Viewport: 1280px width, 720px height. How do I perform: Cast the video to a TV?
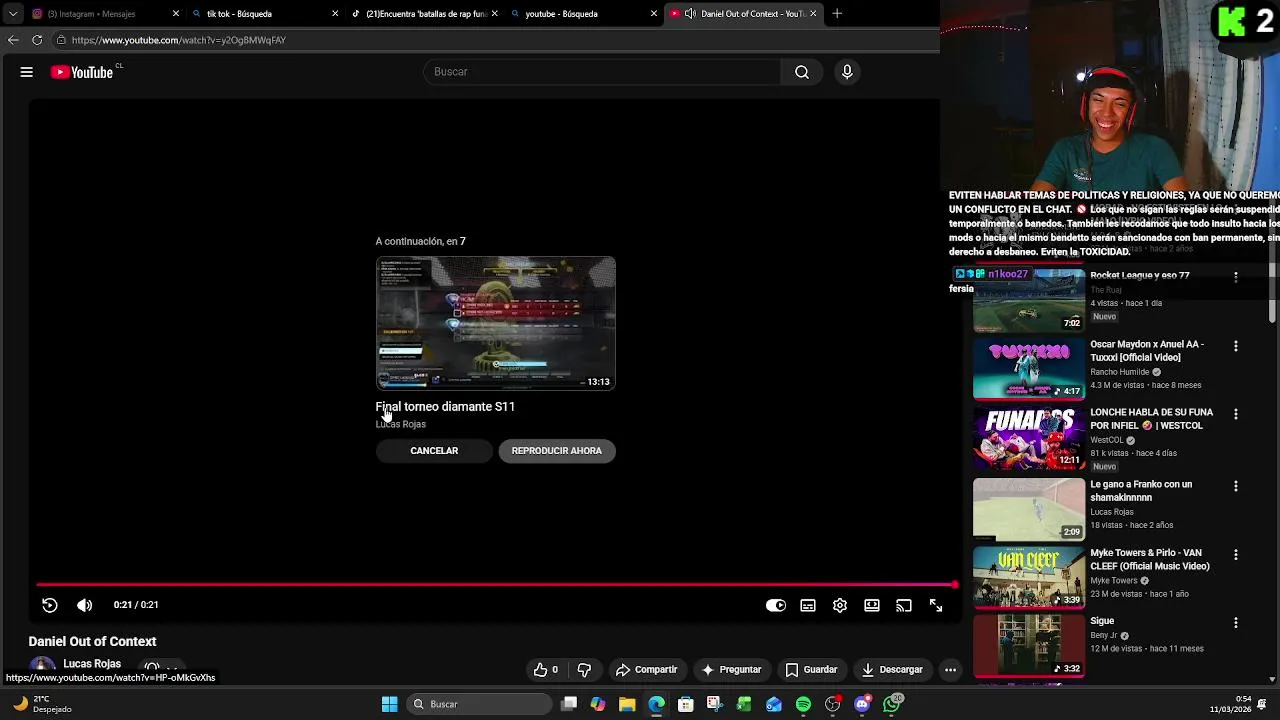[904, 605]
